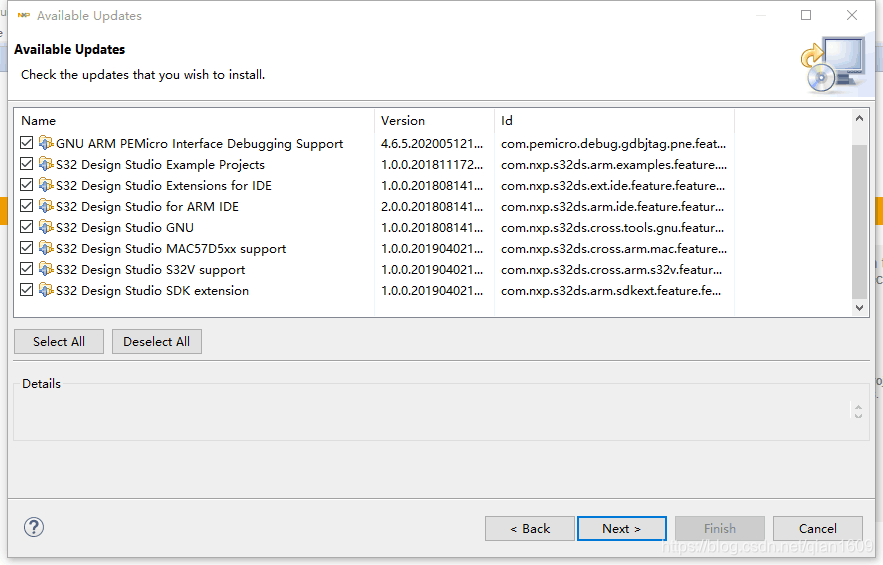Image resolution: width=883 pixels, height=565 pixels.
Task: Click the S32V support feature icon
Action: coord(46,270)
